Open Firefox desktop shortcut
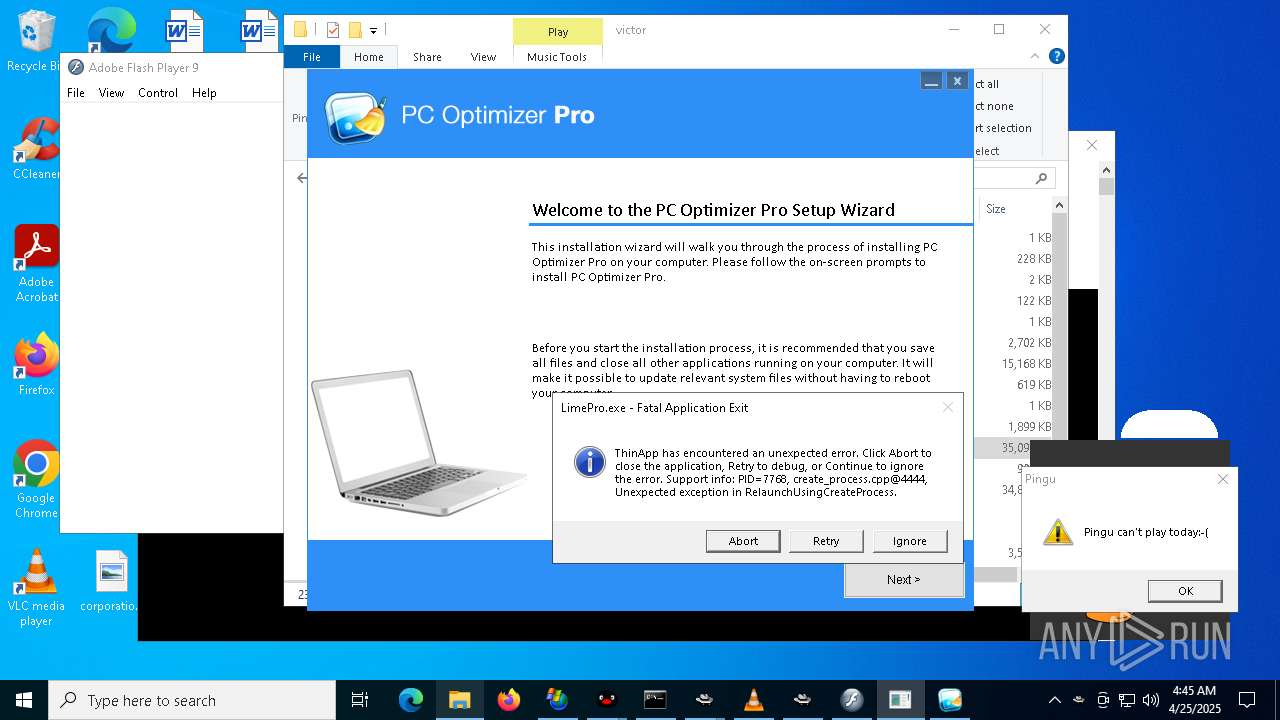Image resolution: width=1280 pixels, height=720 pixels. (x=37, y=364)
